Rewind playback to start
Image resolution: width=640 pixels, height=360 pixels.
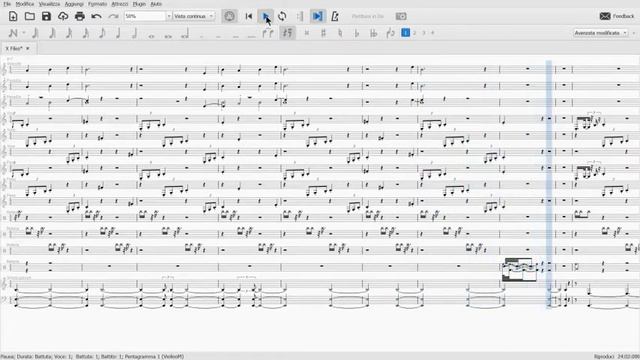pos(249,16)
